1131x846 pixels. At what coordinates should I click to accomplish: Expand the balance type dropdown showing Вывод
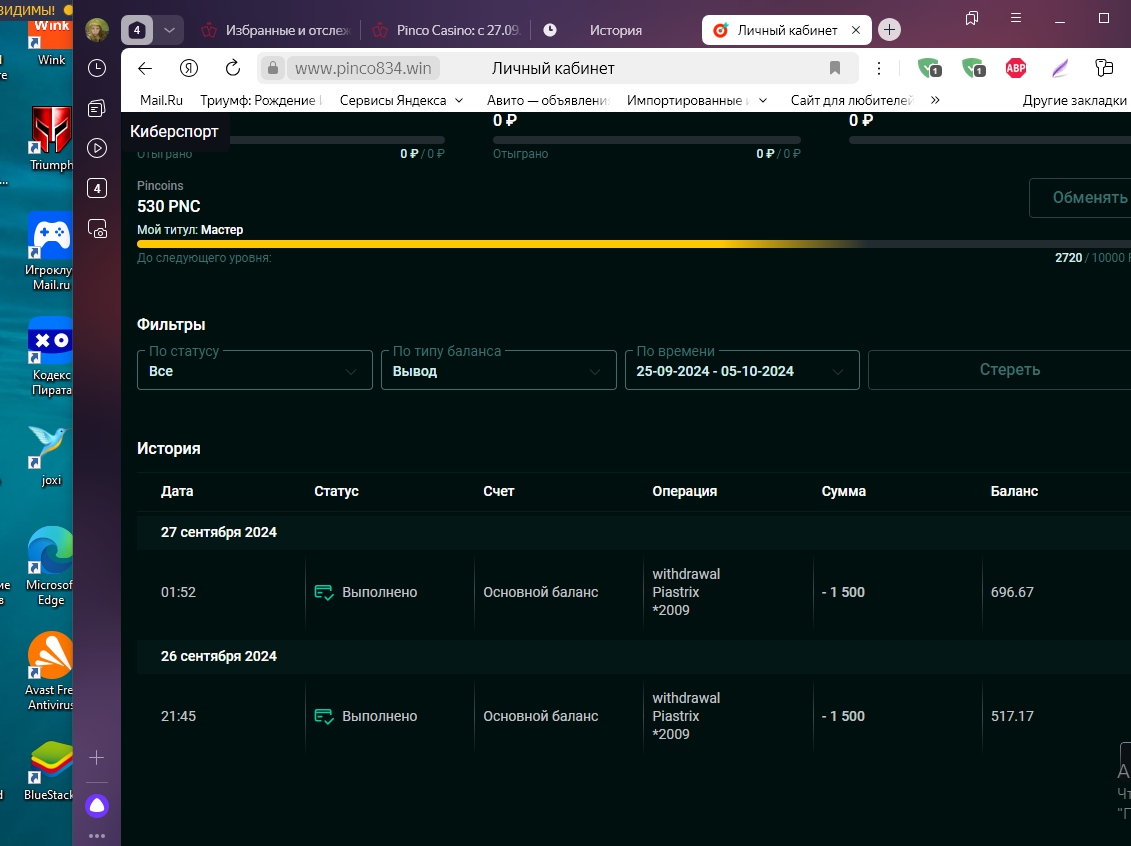(498, 370)
